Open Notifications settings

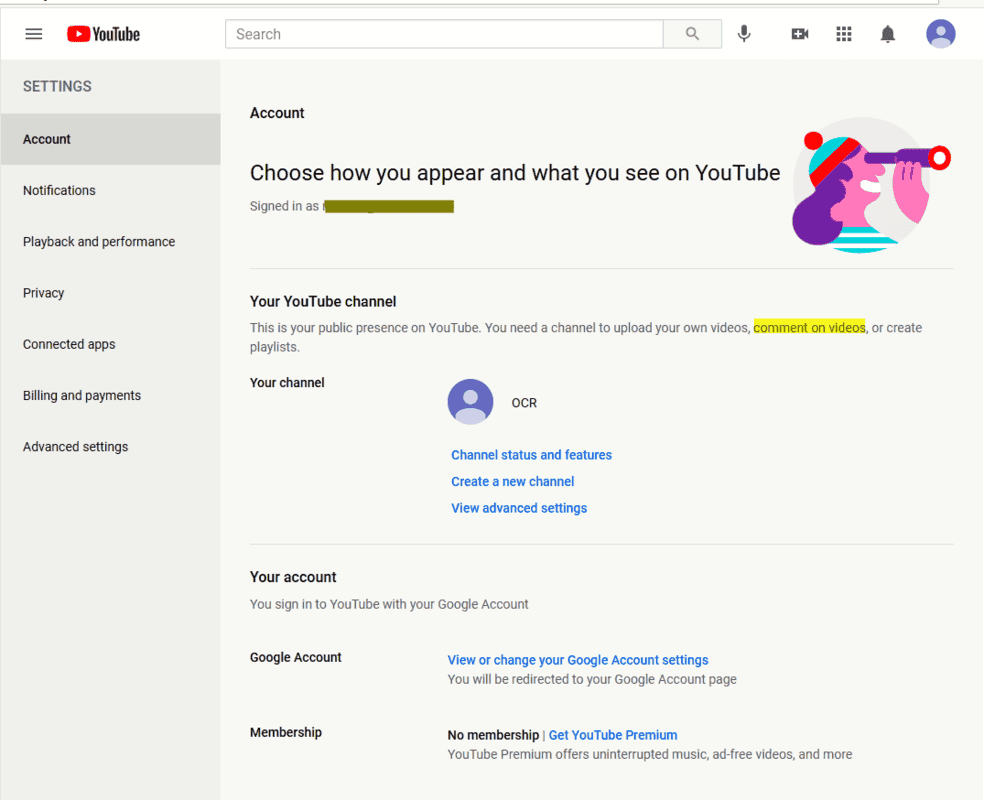pyautogui.click(x=110, y=190)
